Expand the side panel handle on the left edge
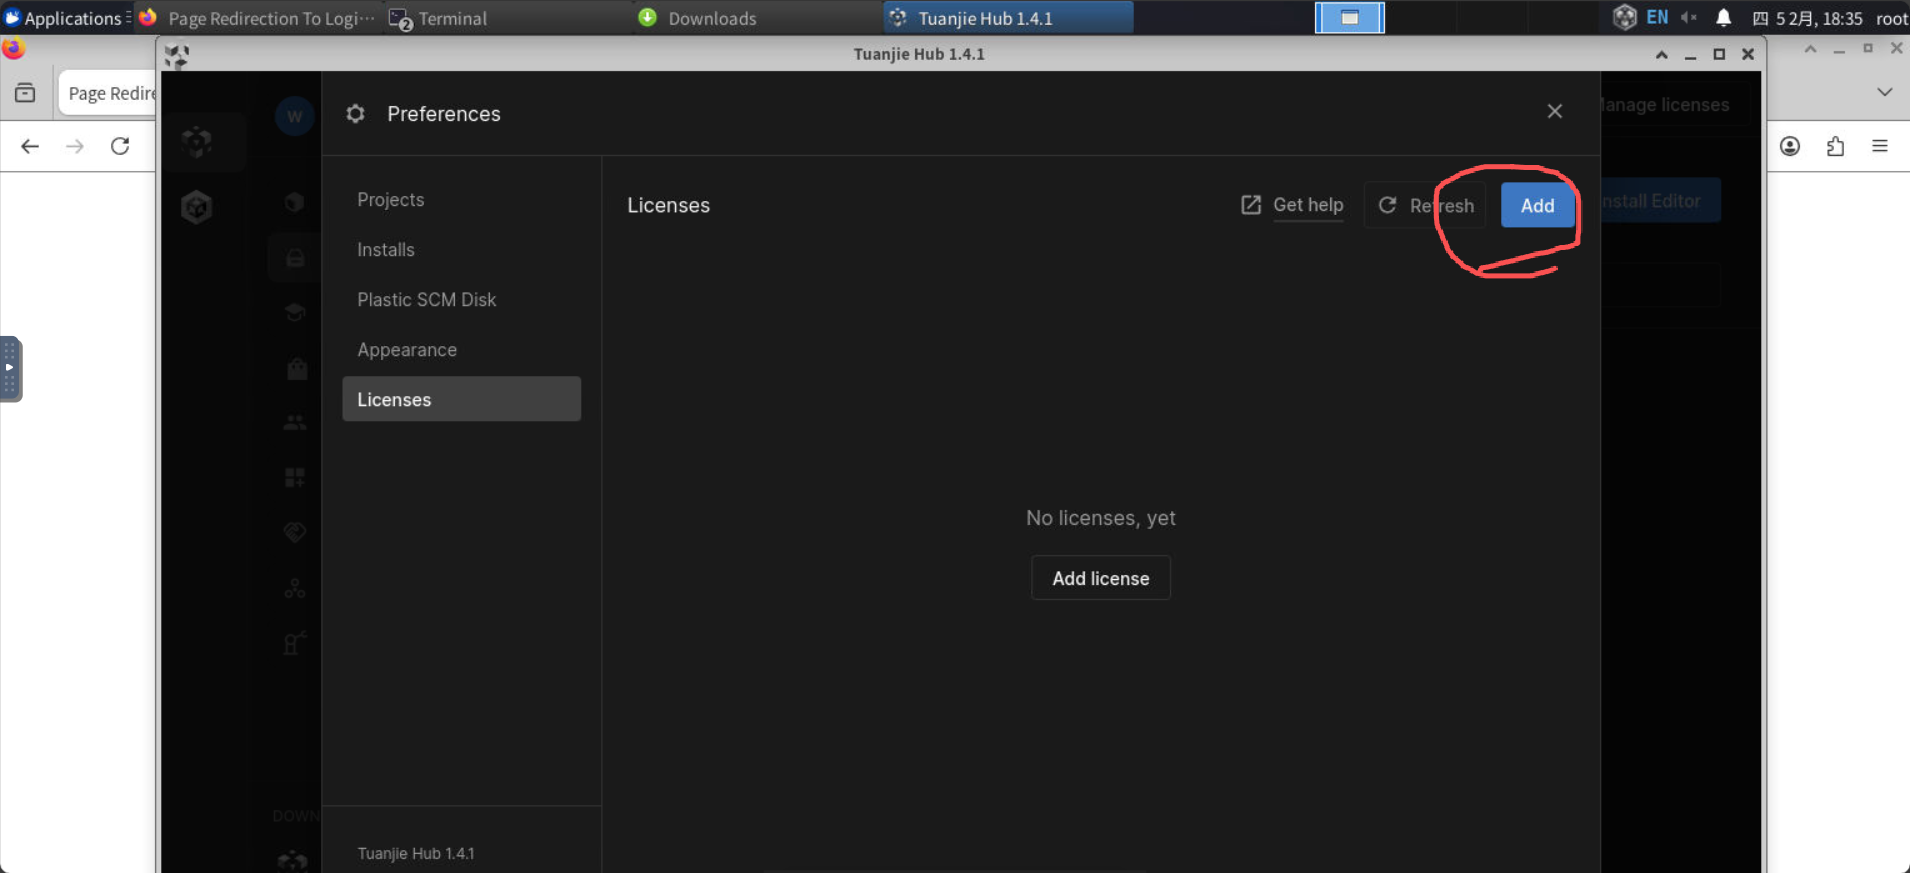Viewport: 1910px width, 873px height. click(x=10, y=368)
